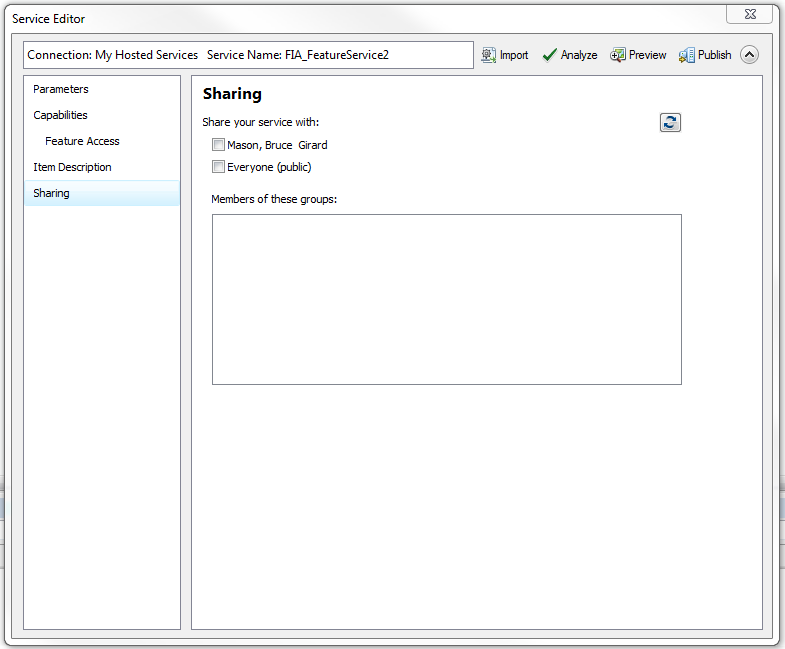Click the Import toolbar icon
785x649 pixels.
[x=489, y=55]
